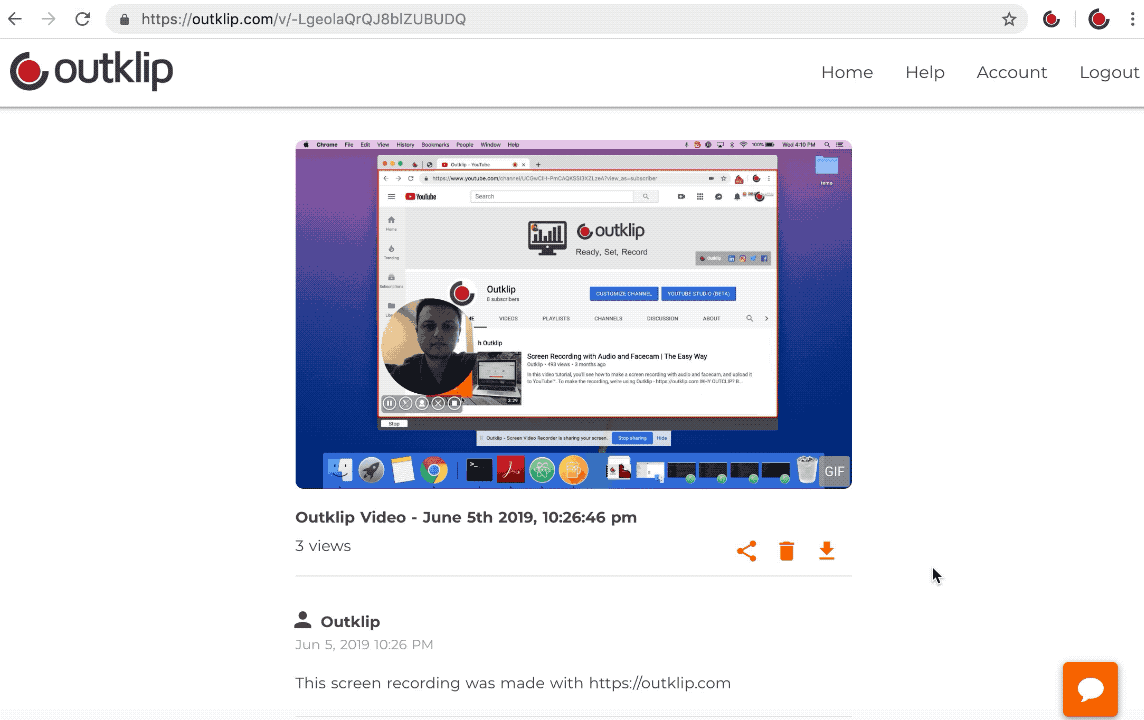Screen dimensions: 1144x720
Task: Click the Outklip author name
Action: (x=350, y=622)
